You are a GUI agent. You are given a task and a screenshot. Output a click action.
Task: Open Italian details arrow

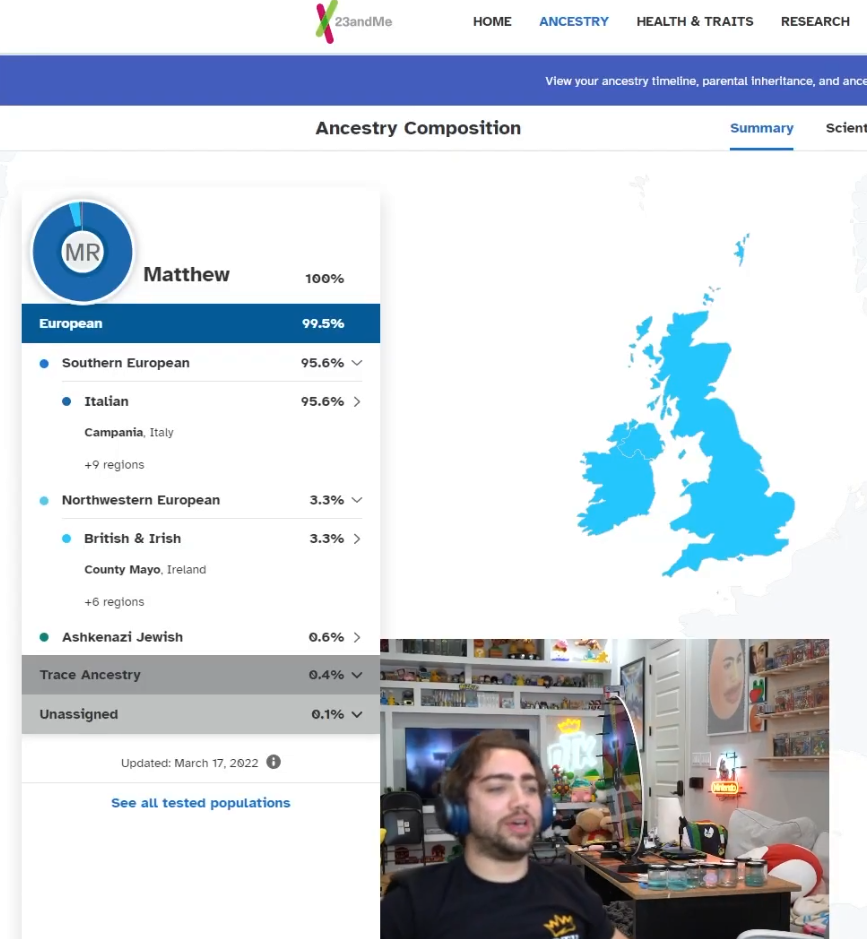[357, 402]
